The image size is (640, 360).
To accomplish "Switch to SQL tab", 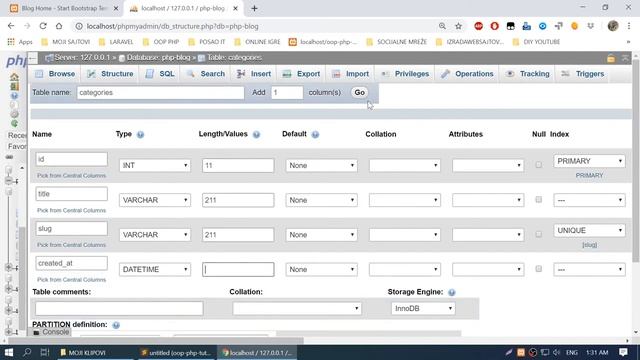I will (160, 74).
